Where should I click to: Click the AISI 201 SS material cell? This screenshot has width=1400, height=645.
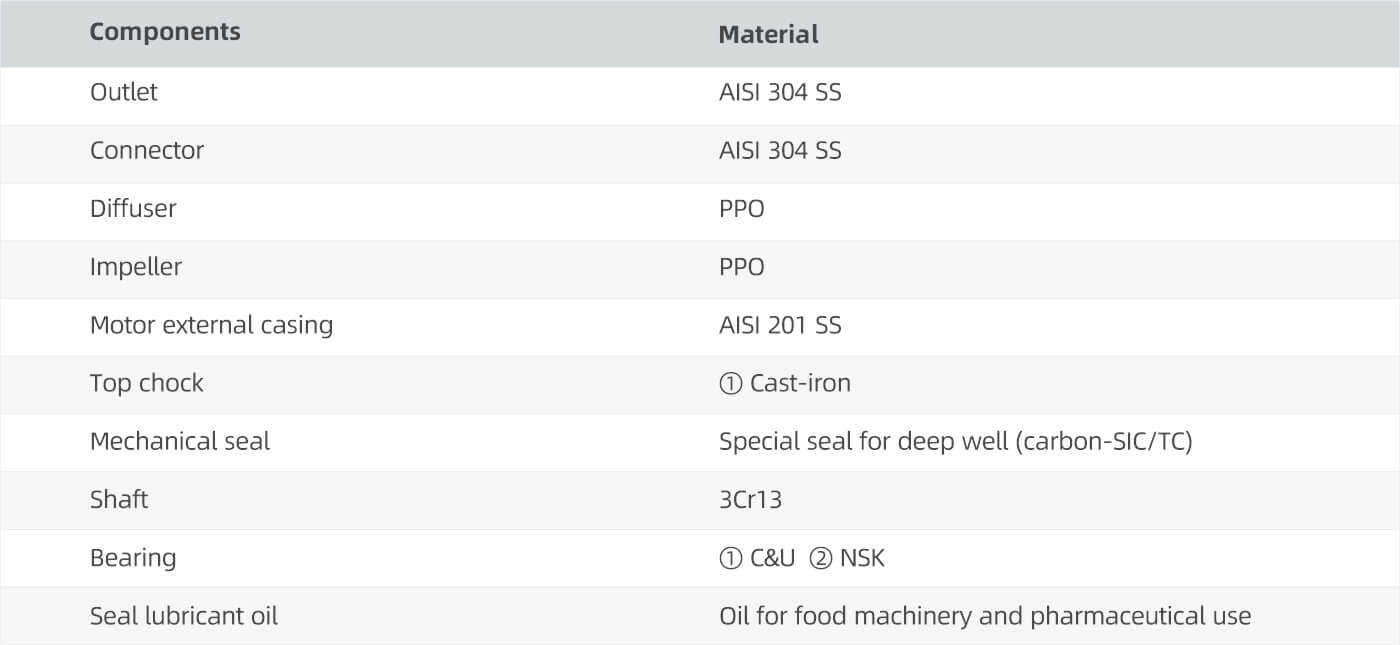pyautogui.click(x=780, y=325)
